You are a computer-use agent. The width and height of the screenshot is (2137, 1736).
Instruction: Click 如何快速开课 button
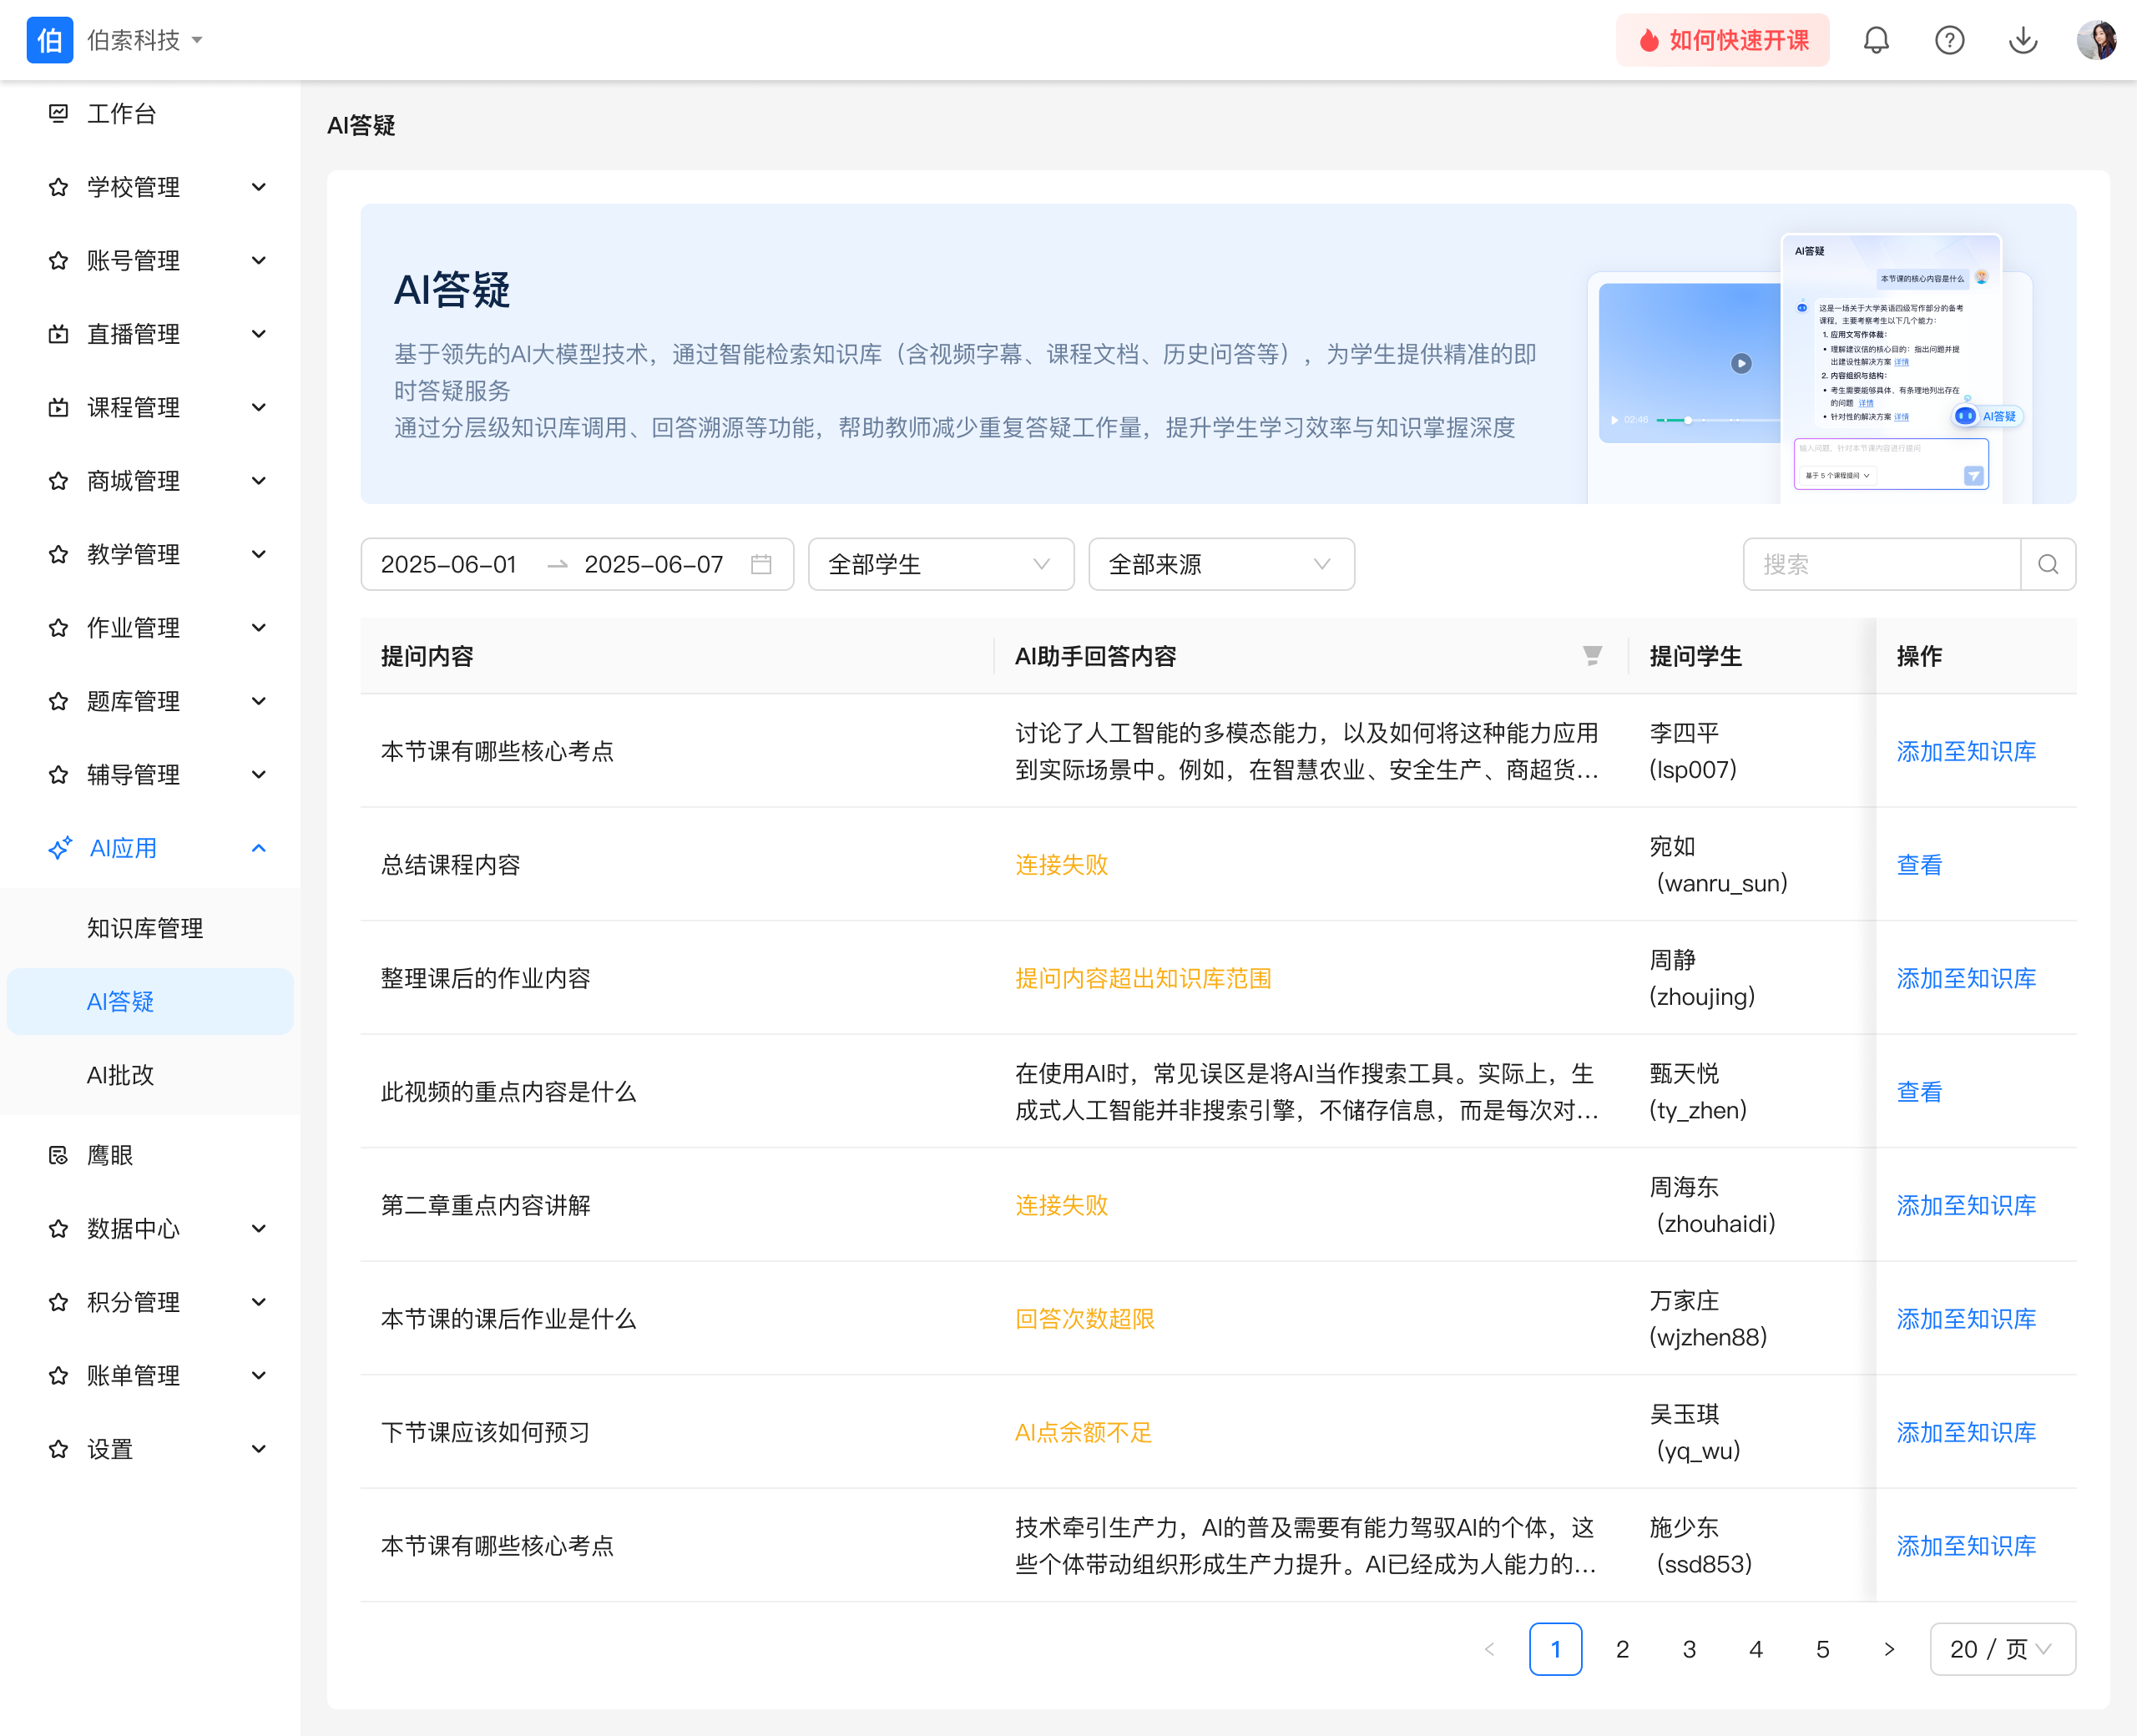pyautogui.click(x=1722, y=40)
